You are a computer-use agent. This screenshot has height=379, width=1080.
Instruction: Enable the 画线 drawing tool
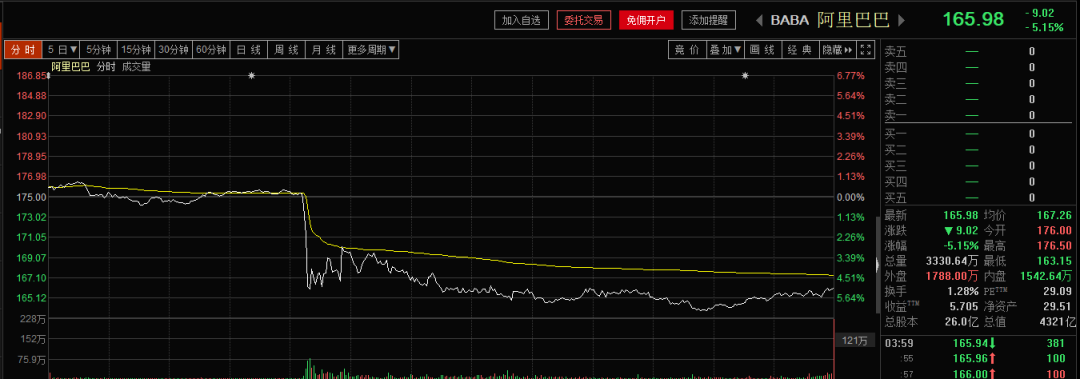[x=762, y=50]
